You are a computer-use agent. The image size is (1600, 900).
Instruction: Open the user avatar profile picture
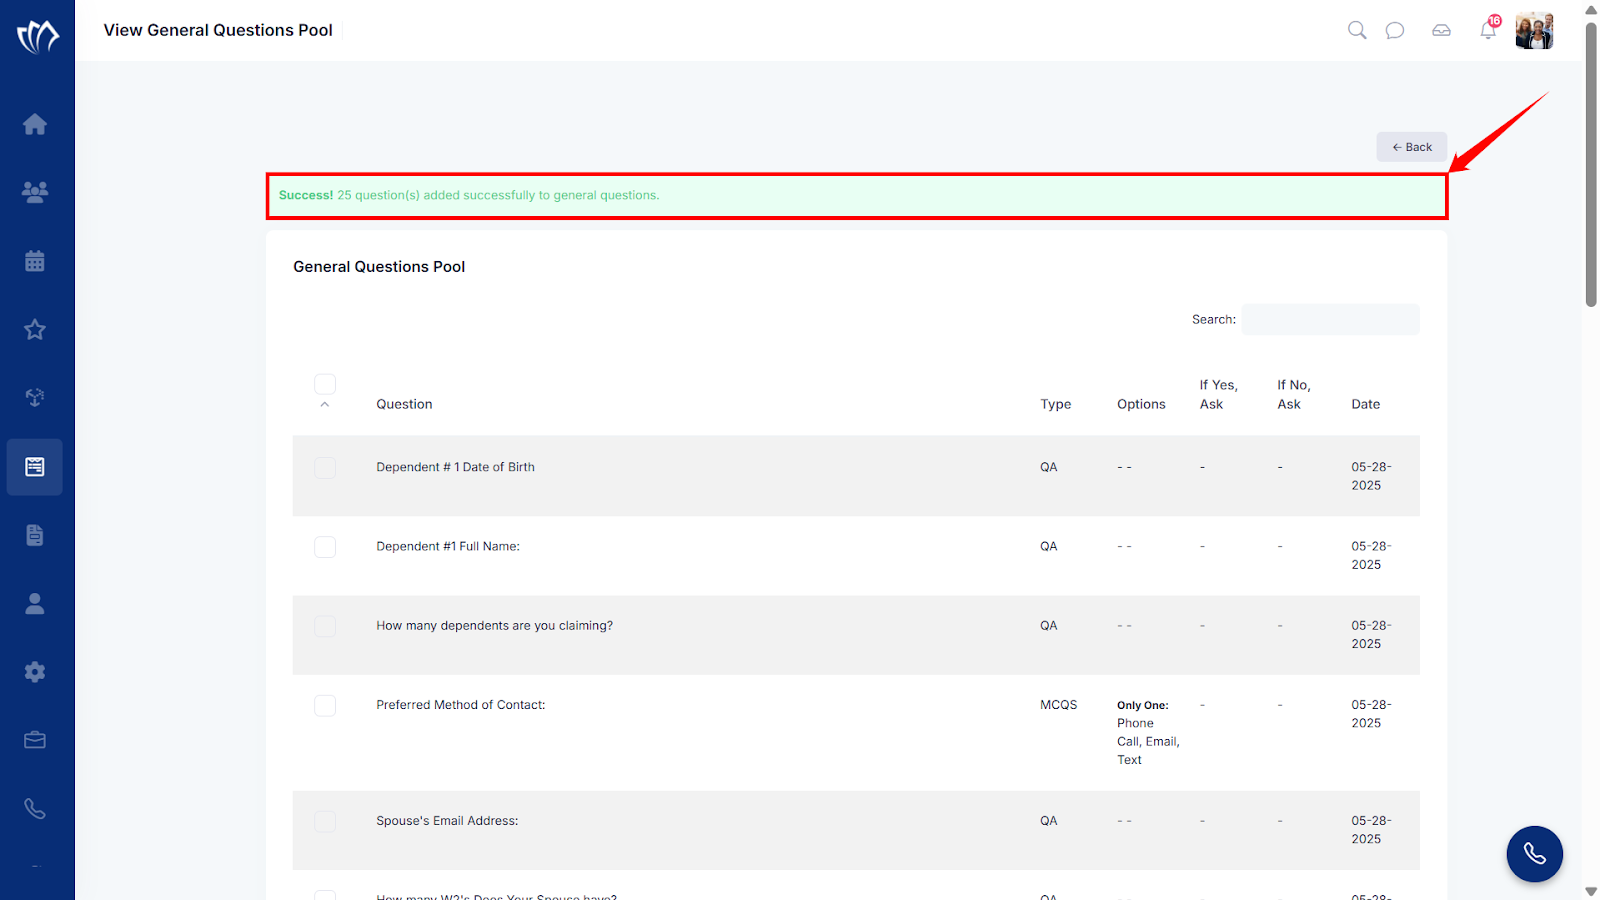click(1535, 31)
